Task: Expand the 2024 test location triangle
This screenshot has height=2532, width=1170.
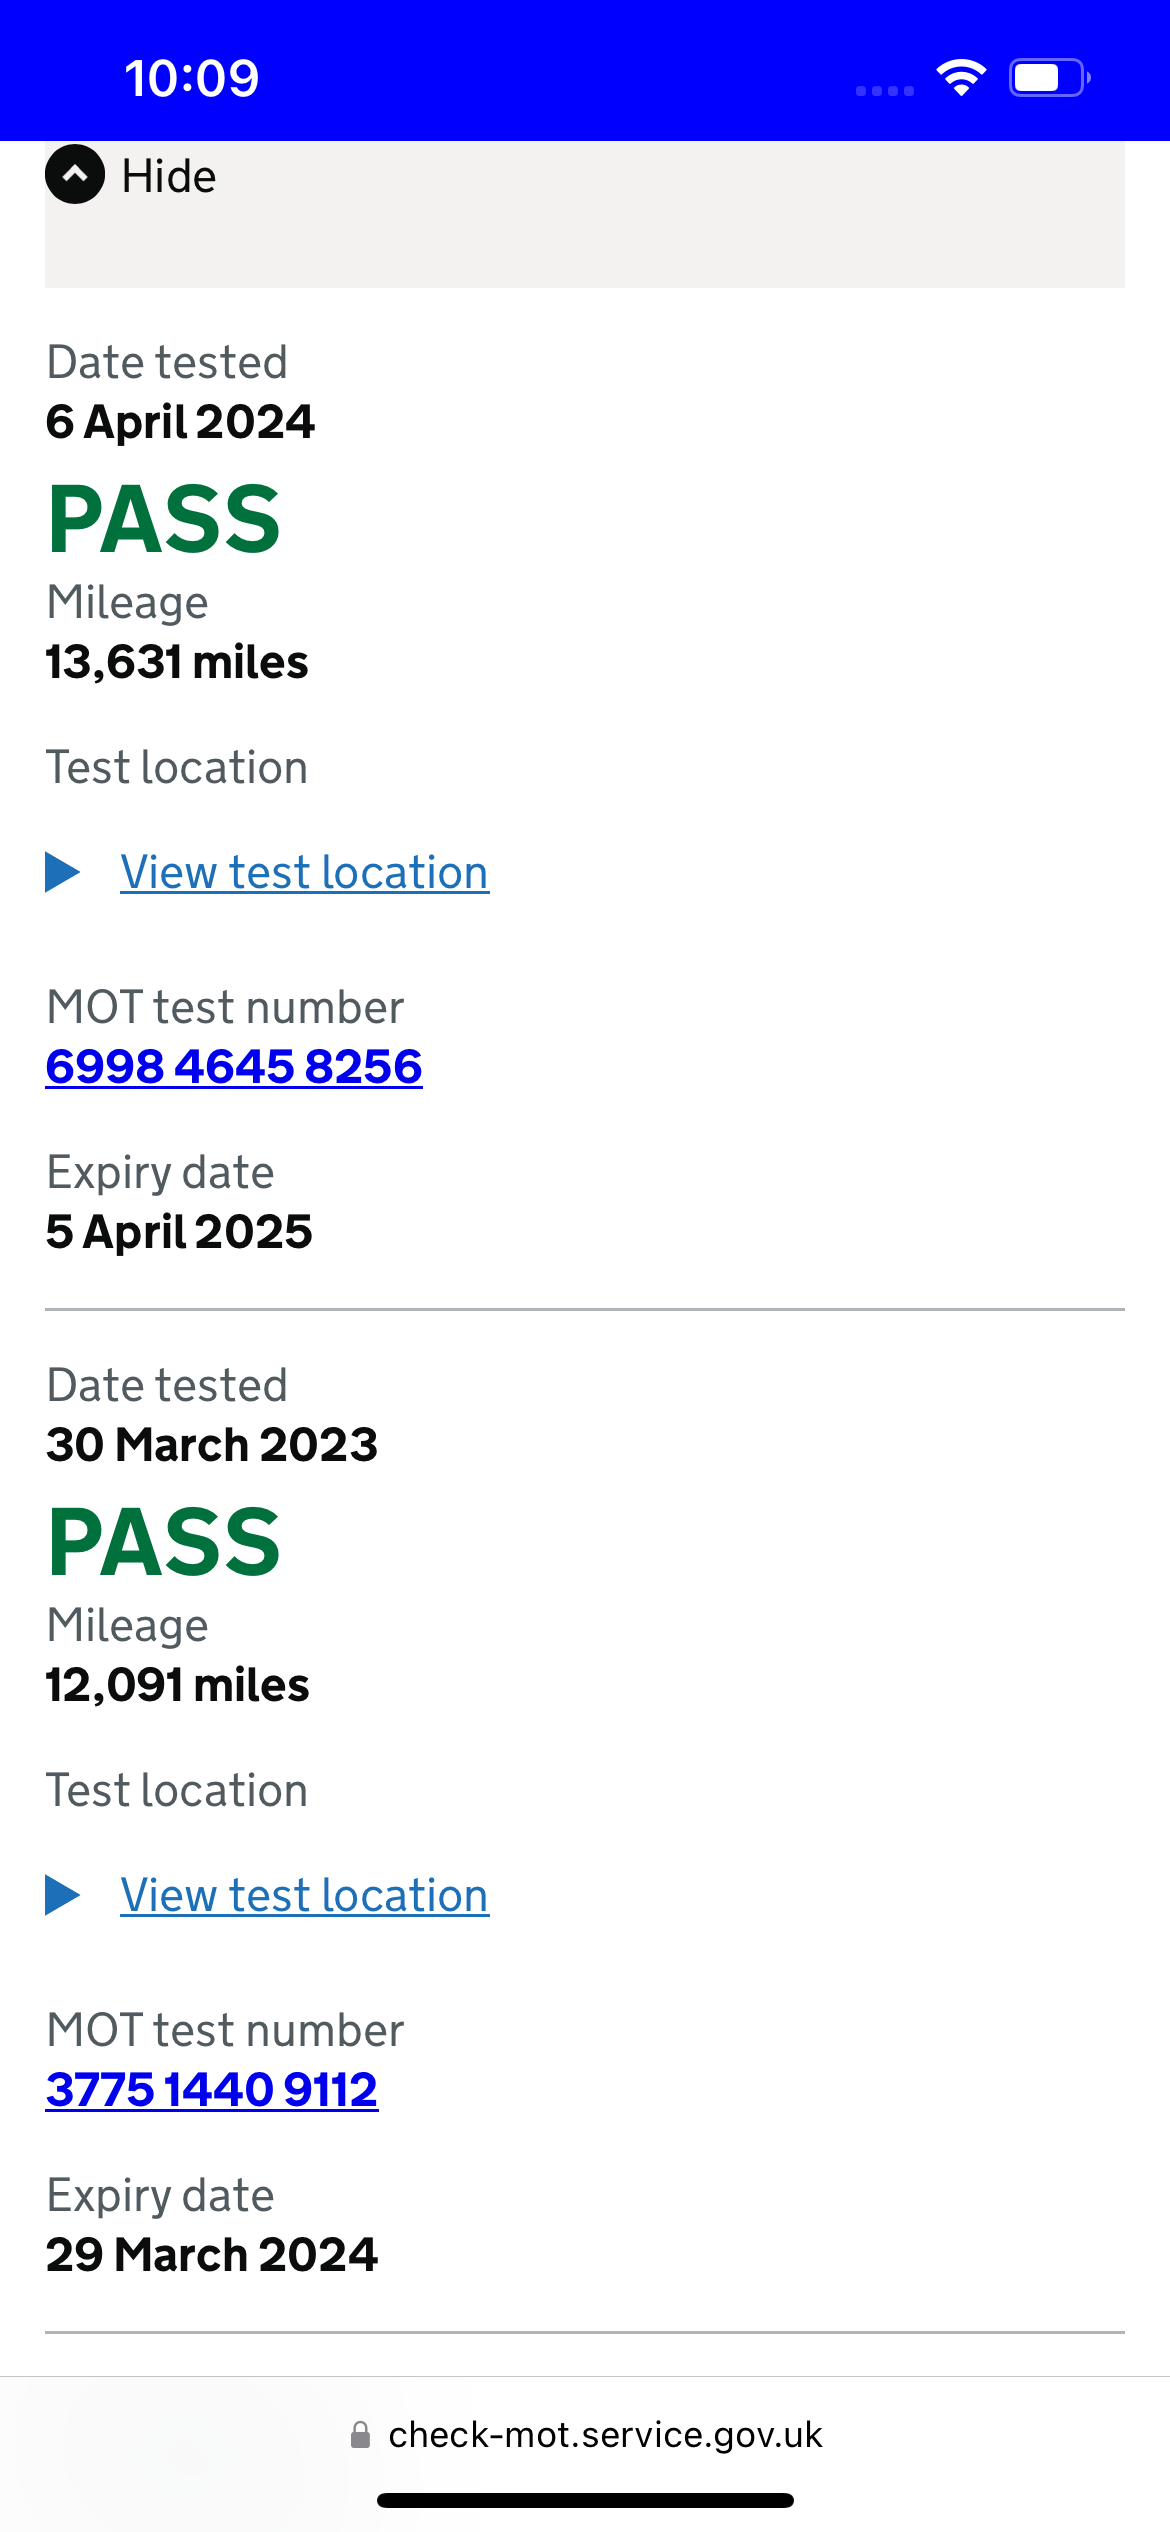Action: click(63, 872)
